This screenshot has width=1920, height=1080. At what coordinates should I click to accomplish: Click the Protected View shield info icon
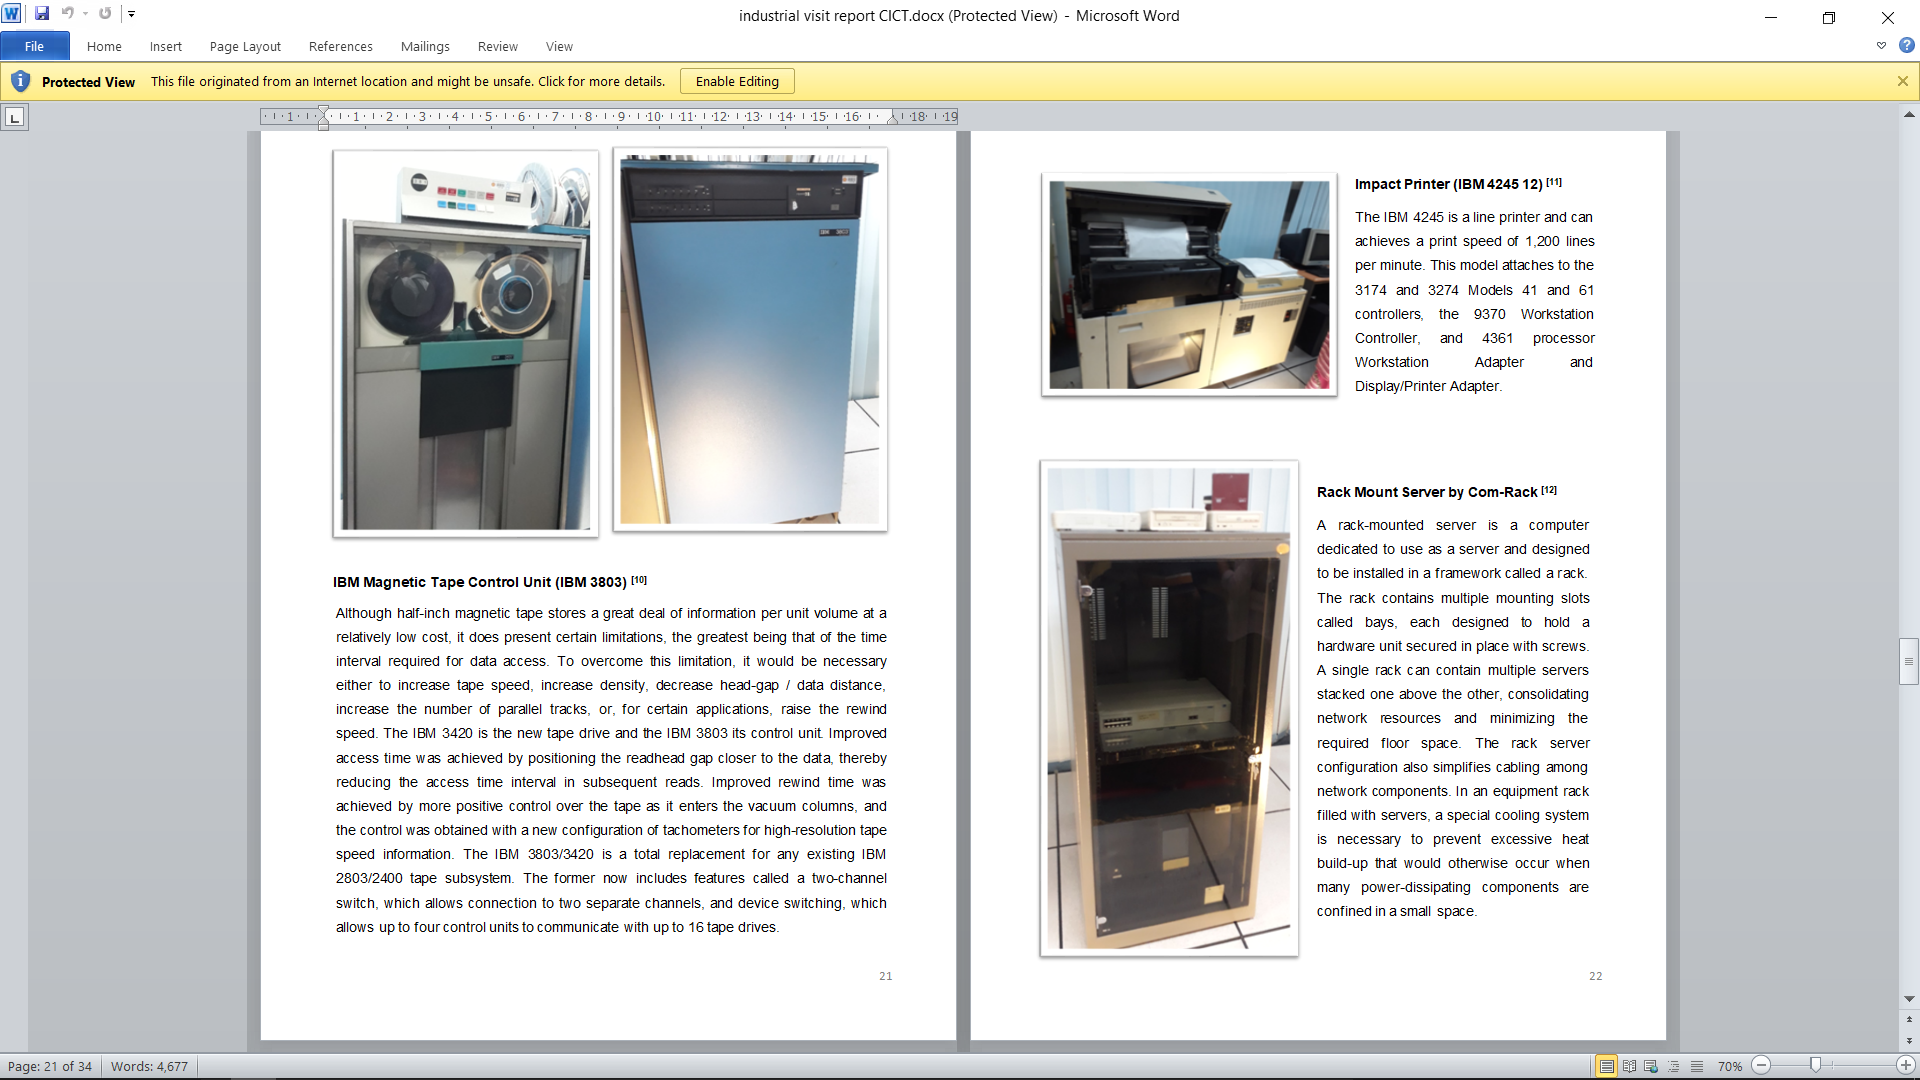(x=20, y=81)
